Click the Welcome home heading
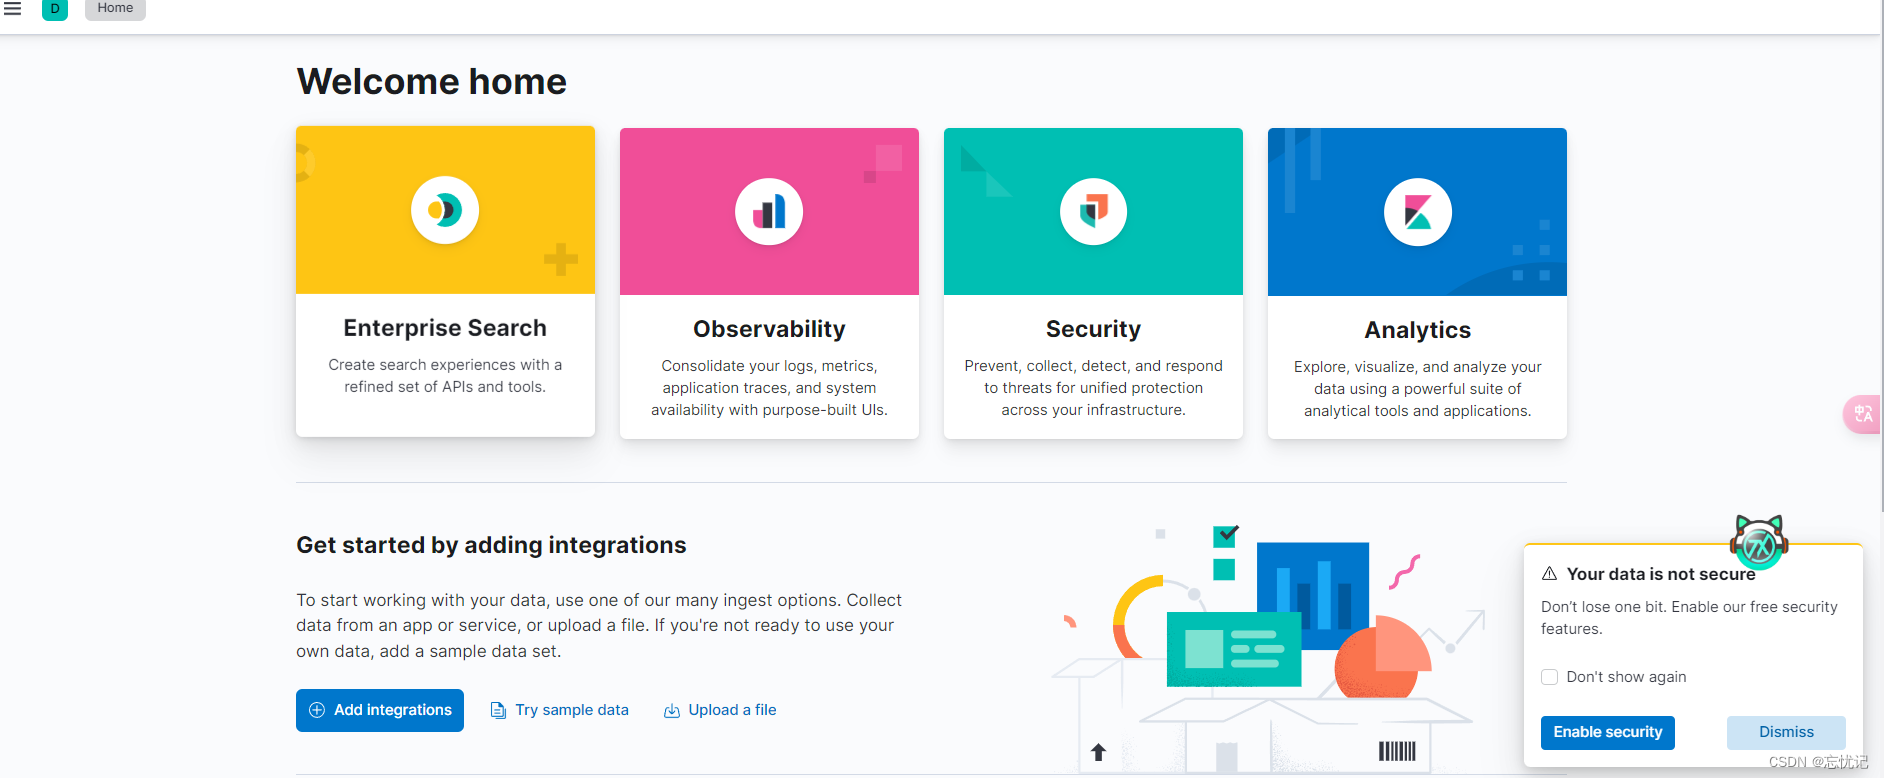The height and width of the screenshot is (778, 1884). coord(432,81)
